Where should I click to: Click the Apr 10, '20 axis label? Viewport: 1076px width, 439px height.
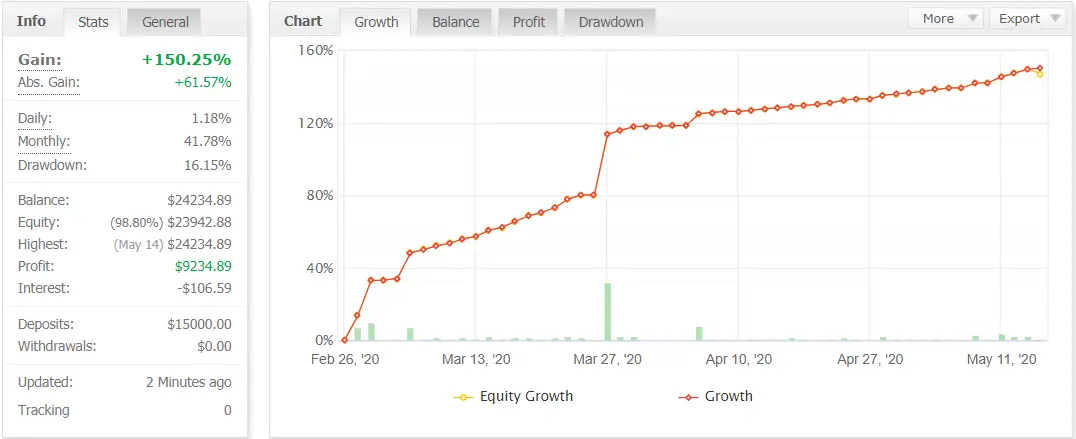tap(738, 359)
